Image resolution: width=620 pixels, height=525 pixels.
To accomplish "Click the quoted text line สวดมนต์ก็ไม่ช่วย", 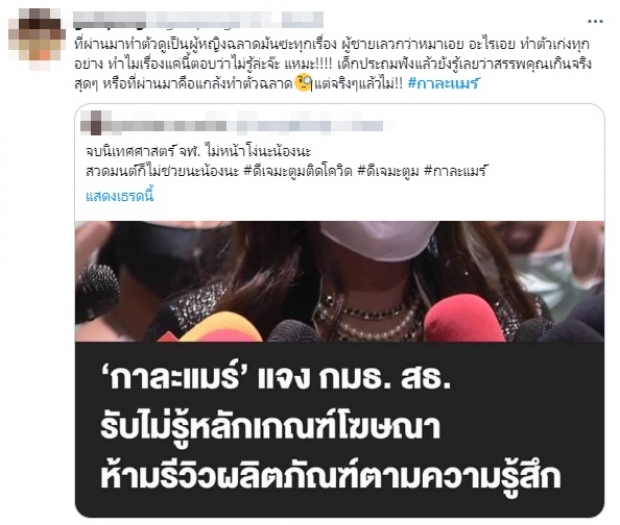I will 162,171.
